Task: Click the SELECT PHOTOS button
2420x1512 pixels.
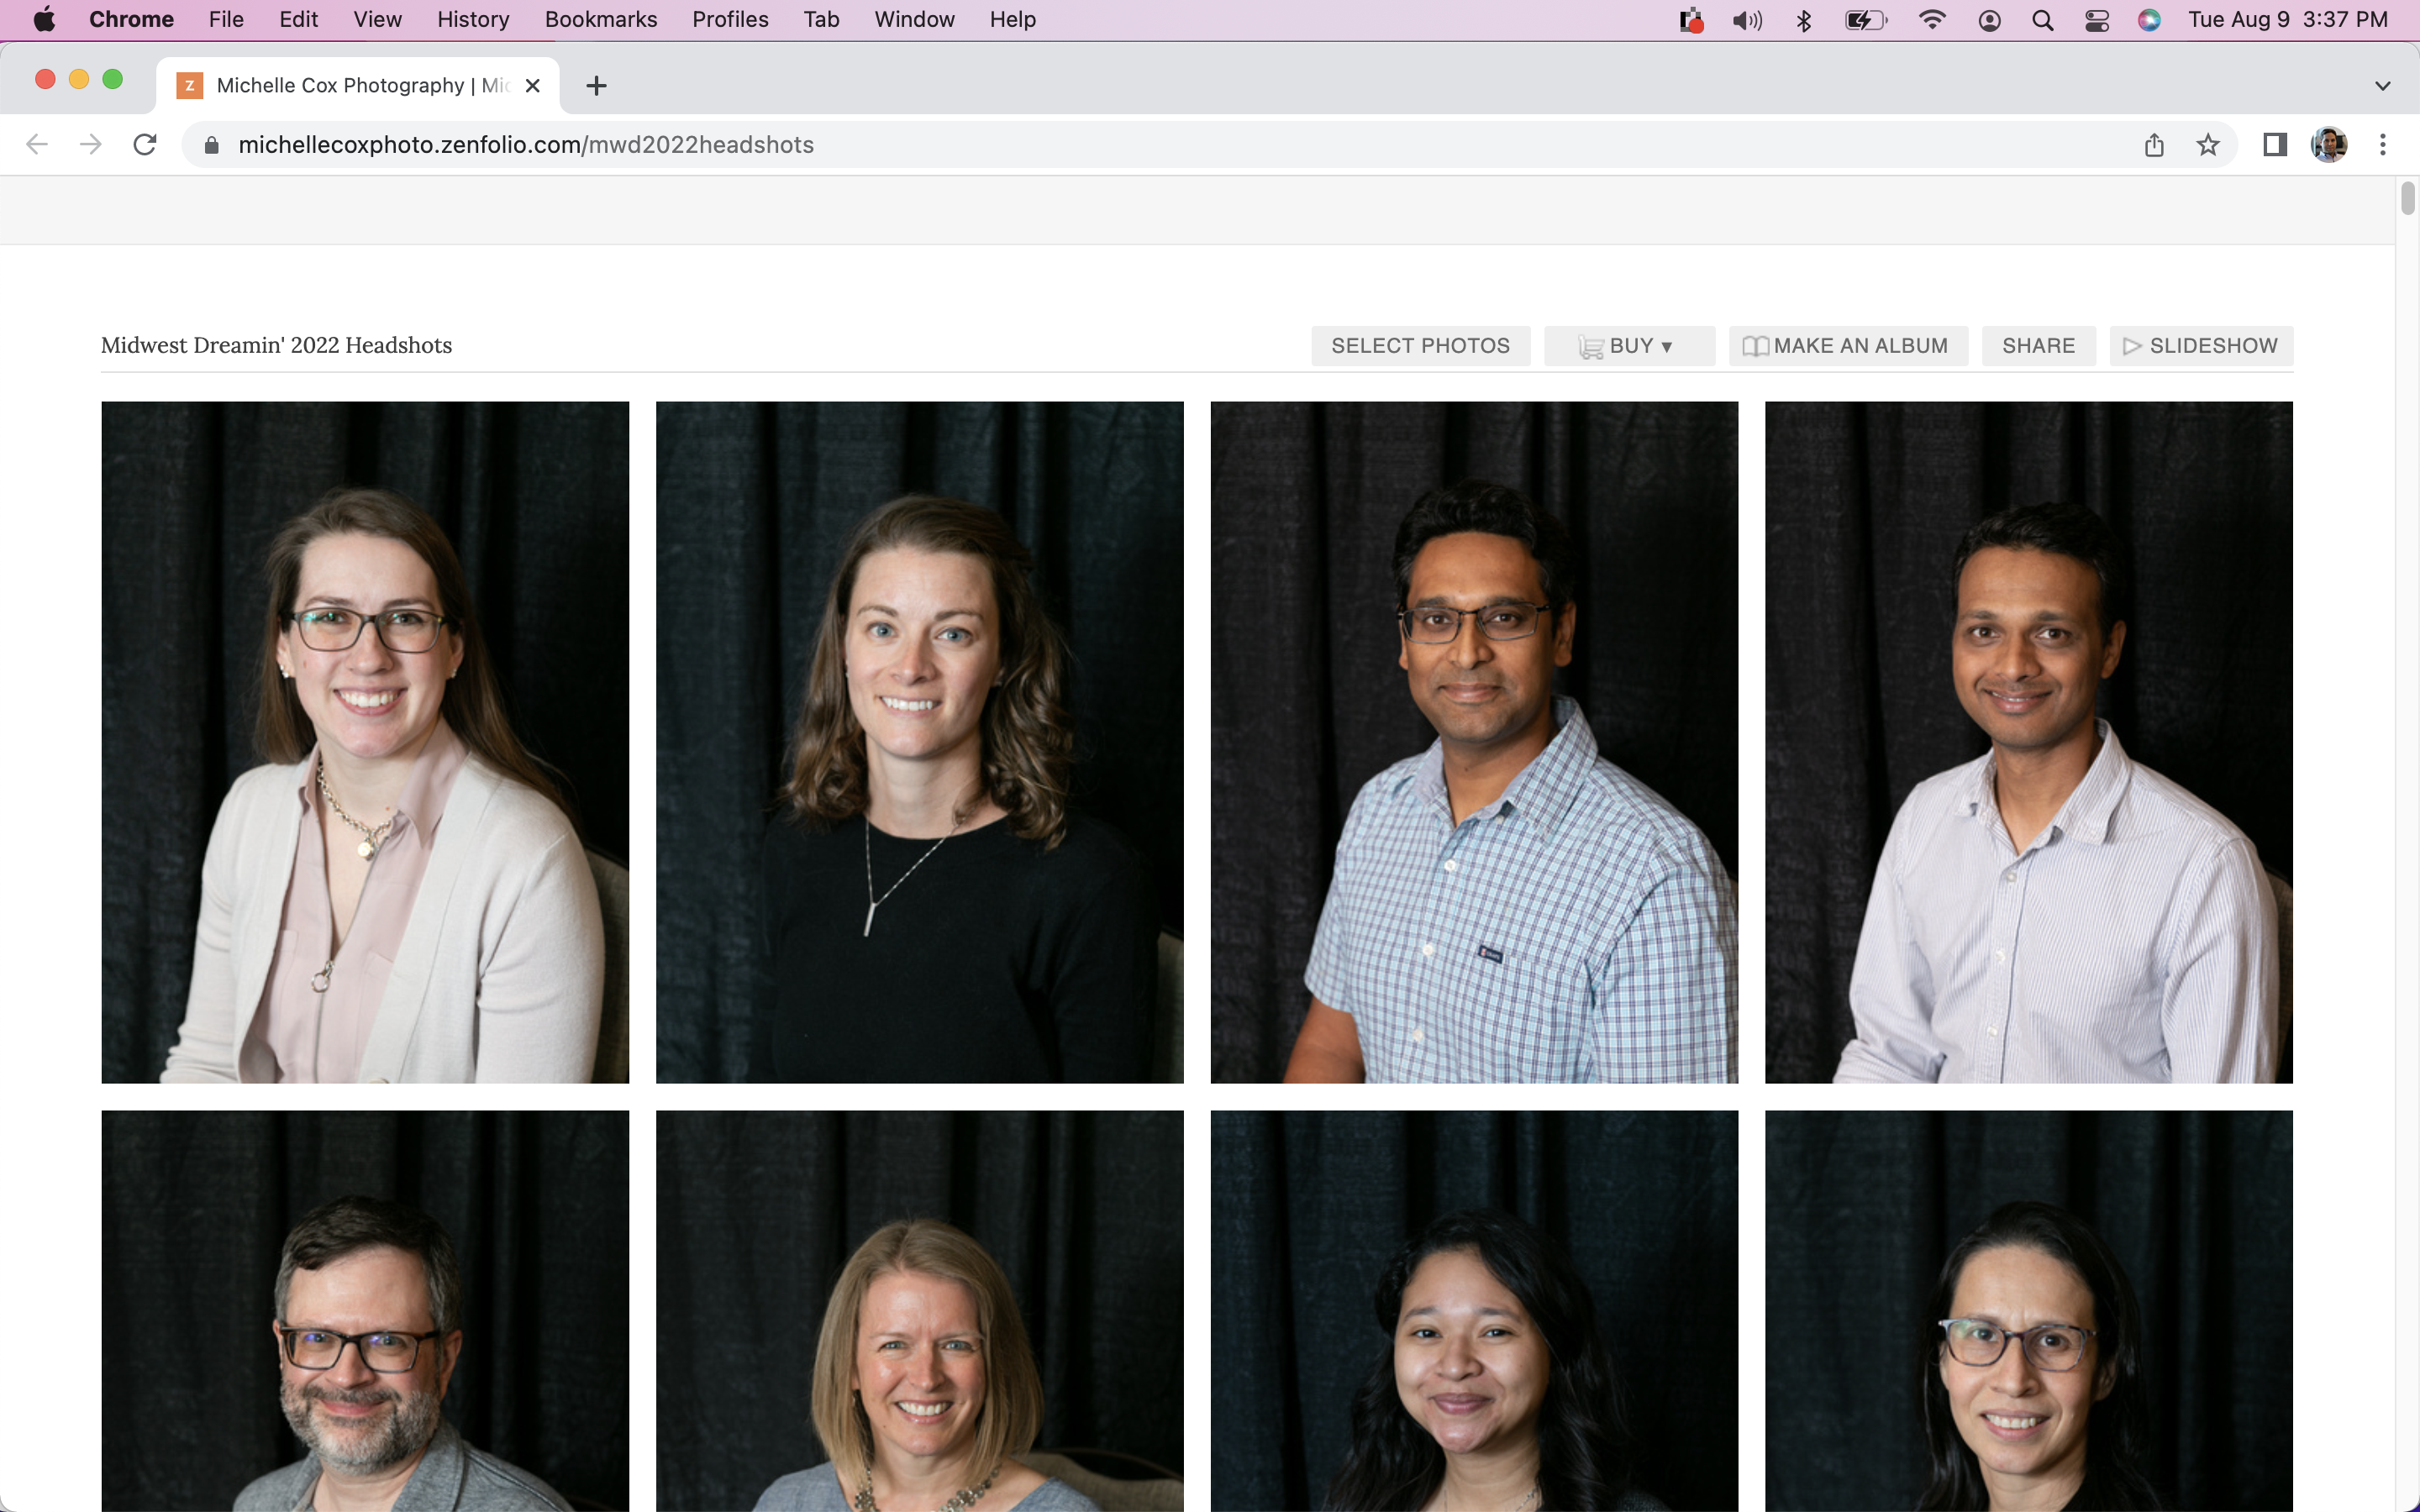Action: 1420,346
